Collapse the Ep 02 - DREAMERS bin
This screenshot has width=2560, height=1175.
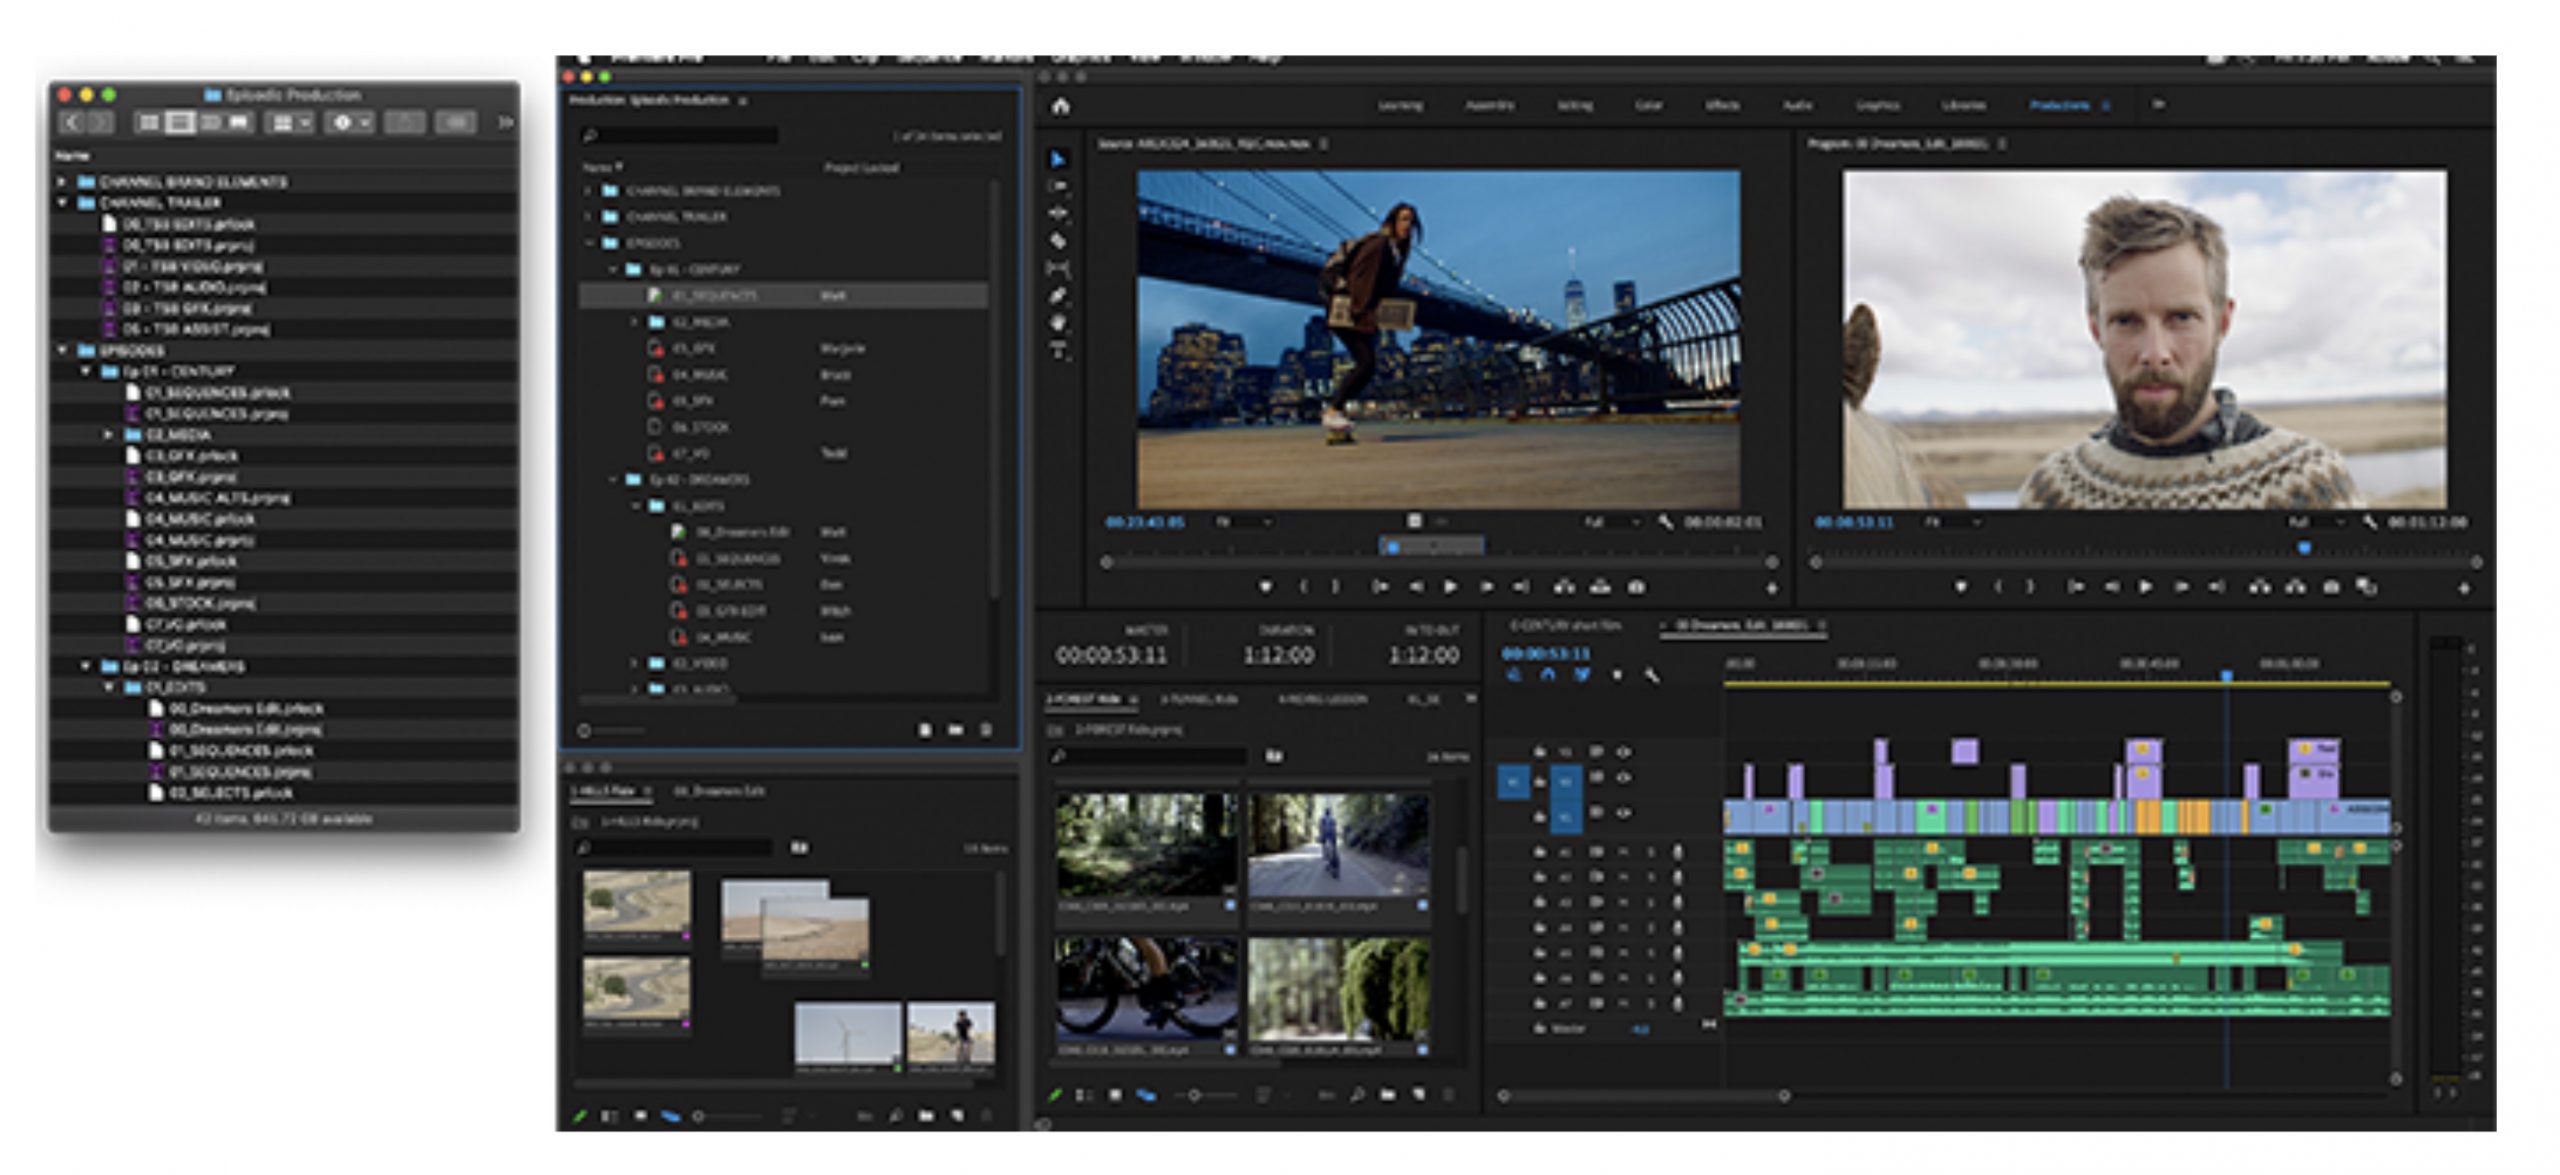pyautogui.click(x=614, y=480)
